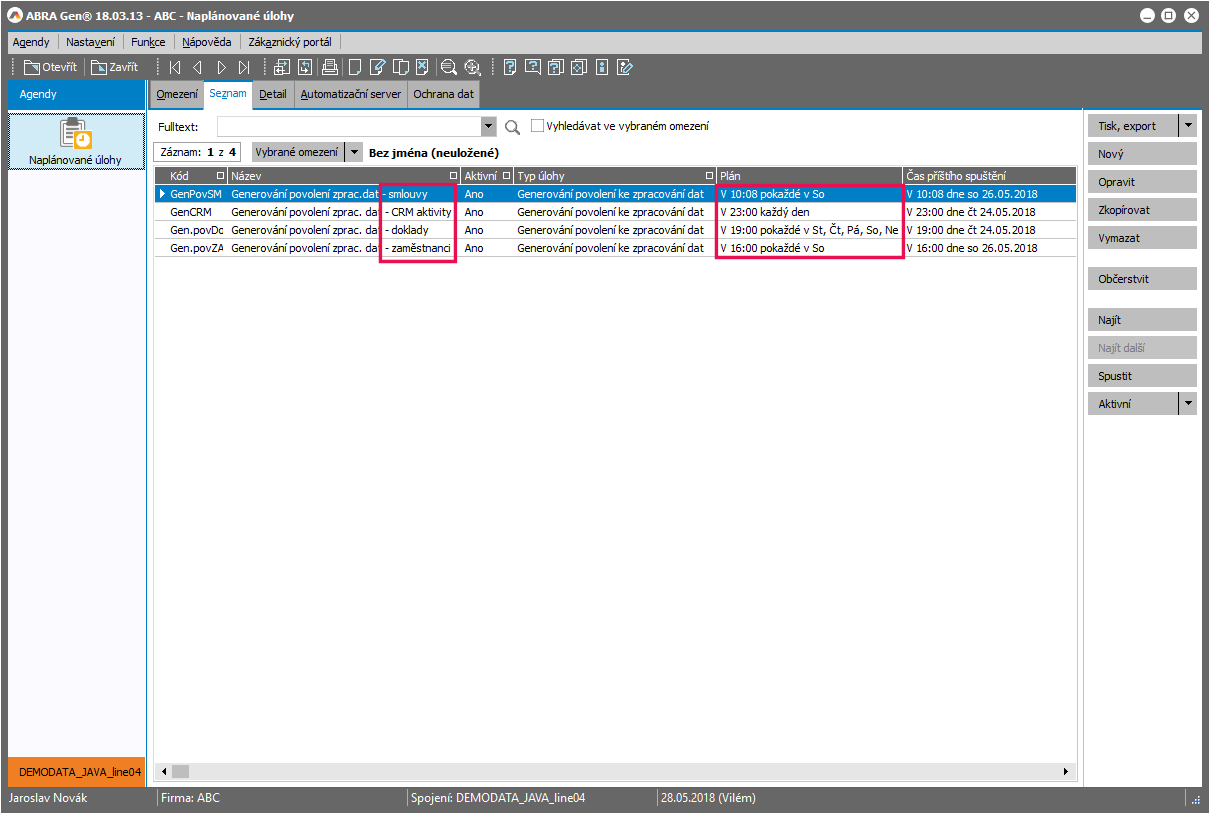The width and height of the screenshot is (1210, 814).
Task: Click the magnifier search icon beside Fulltext
Action: (x=513, y=127)
